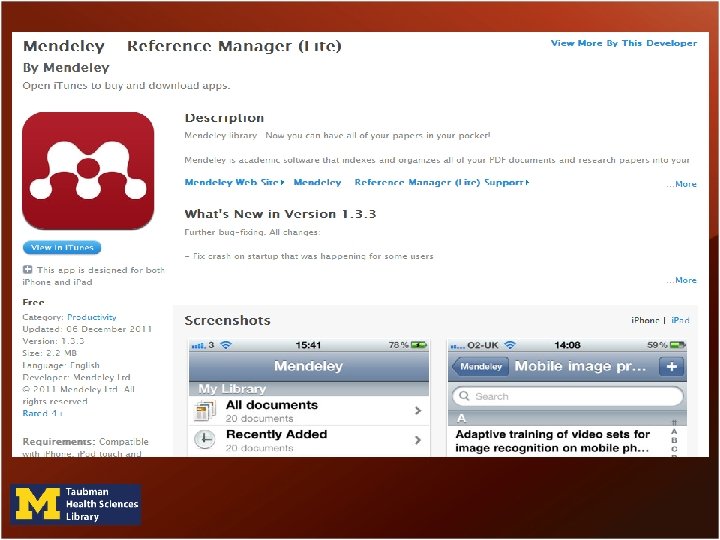Viewport: 720px width, 540px height.
Task: Click the My Library section header
Action: pos(309,389)
